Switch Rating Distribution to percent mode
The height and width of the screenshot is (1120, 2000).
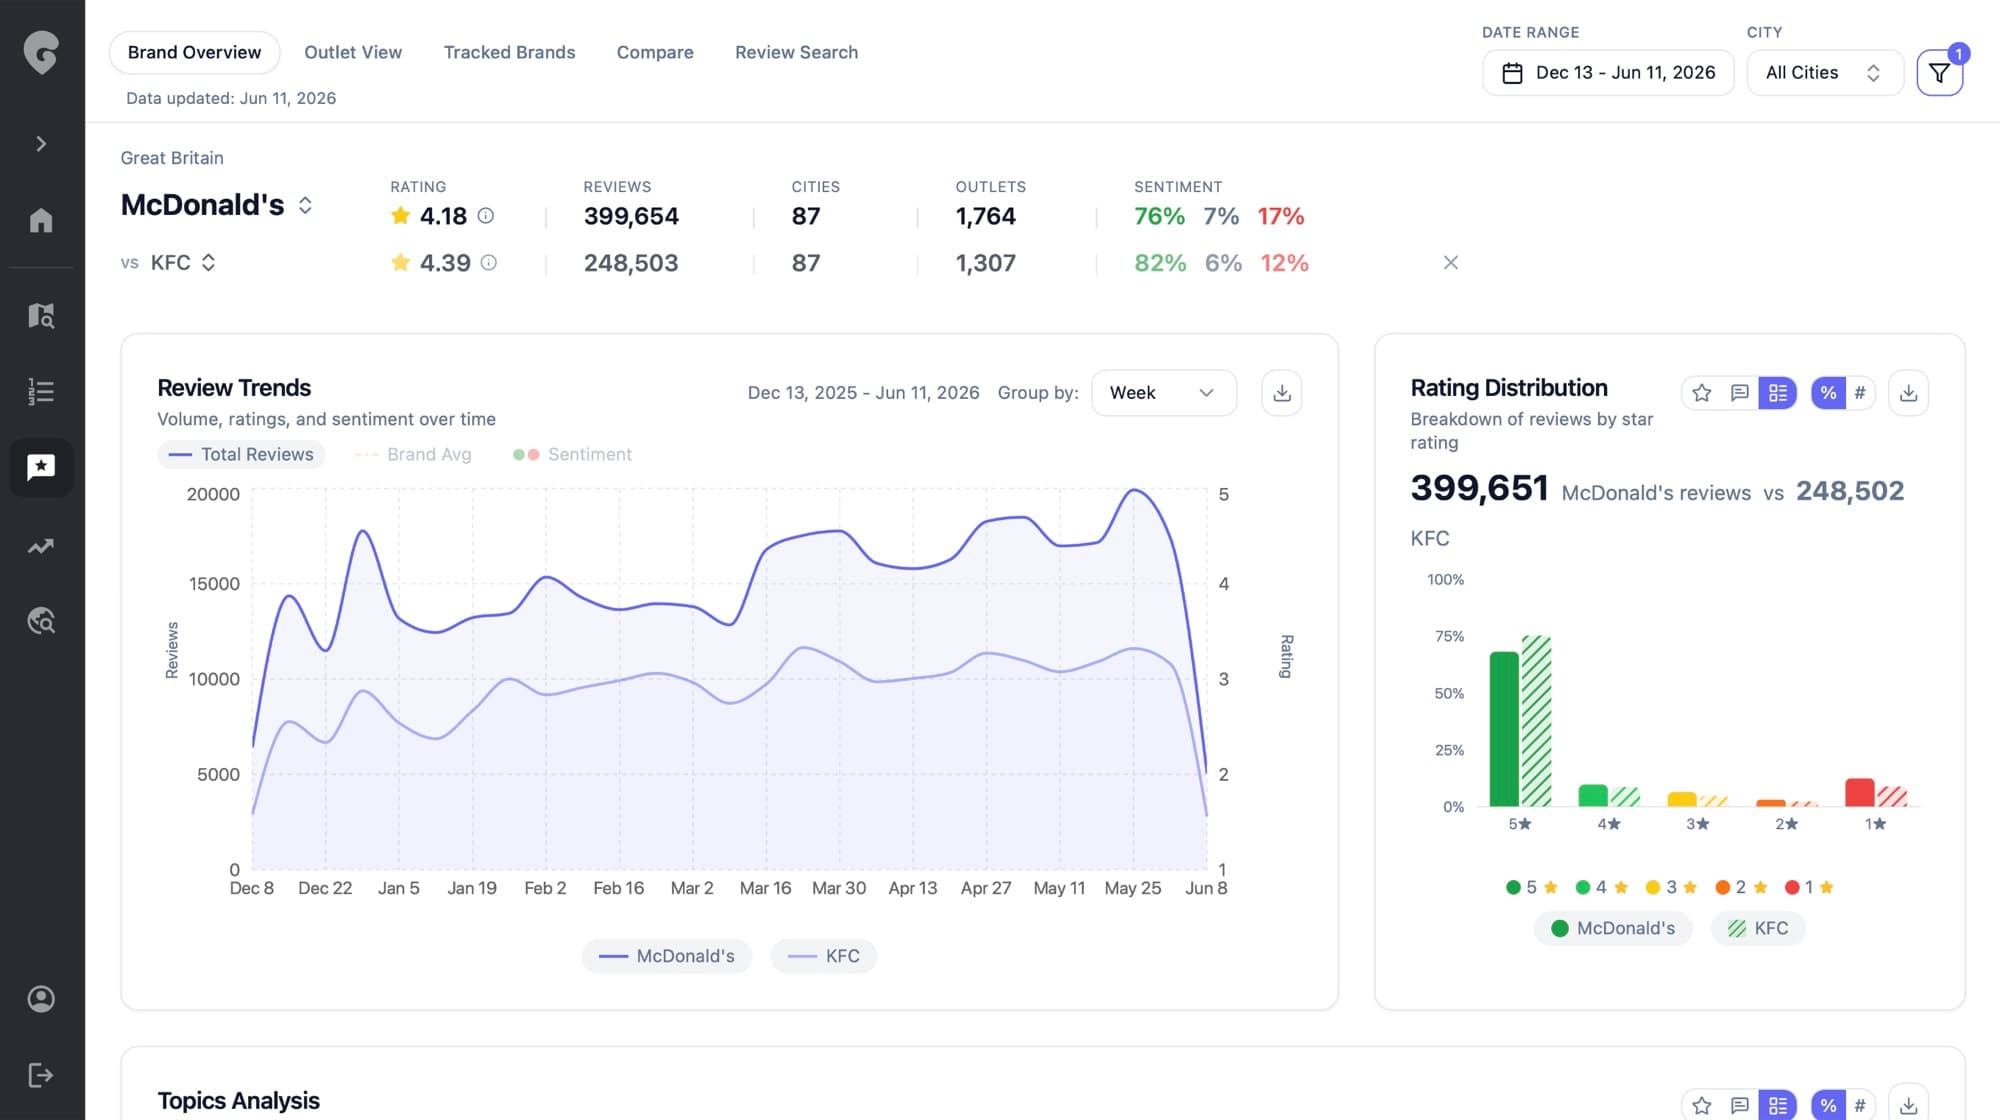(1828, 393)
